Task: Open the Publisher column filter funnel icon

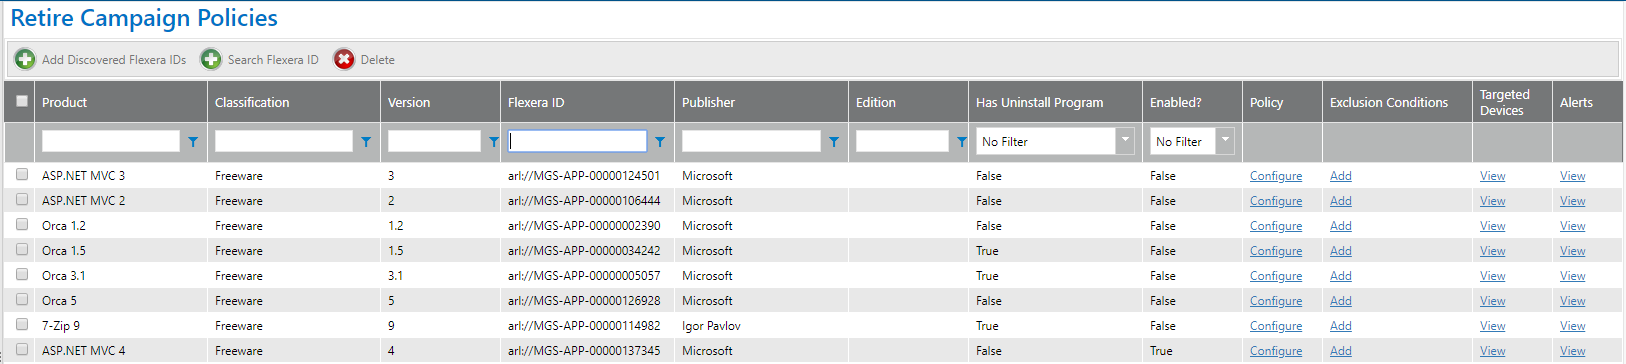Action: pyautogui.click(x=834, y=142)
